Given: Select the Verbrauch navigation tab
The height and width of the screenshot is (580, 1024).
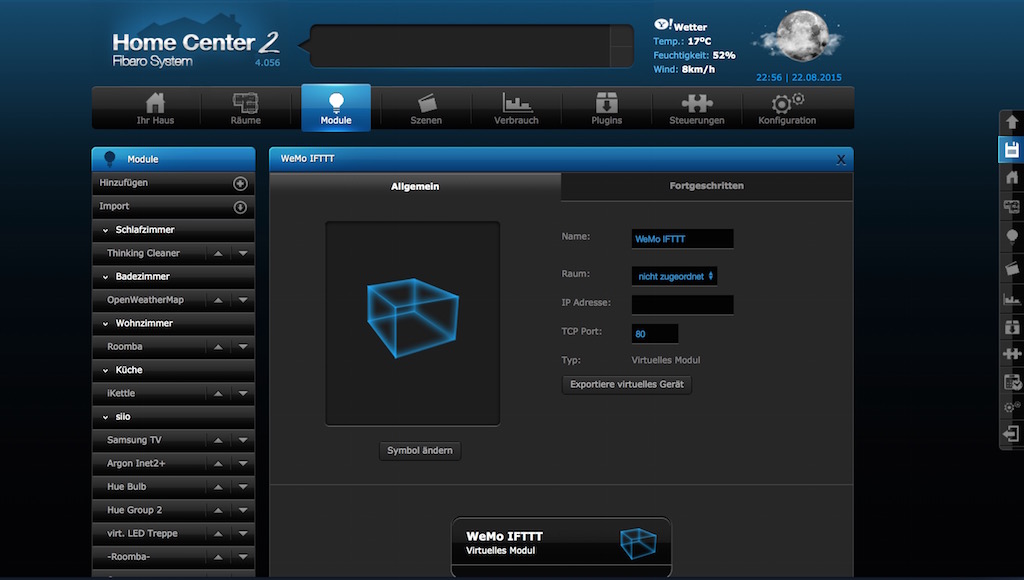Looking at the screenshot, I should pyautogui.click(x=516, y=108).
